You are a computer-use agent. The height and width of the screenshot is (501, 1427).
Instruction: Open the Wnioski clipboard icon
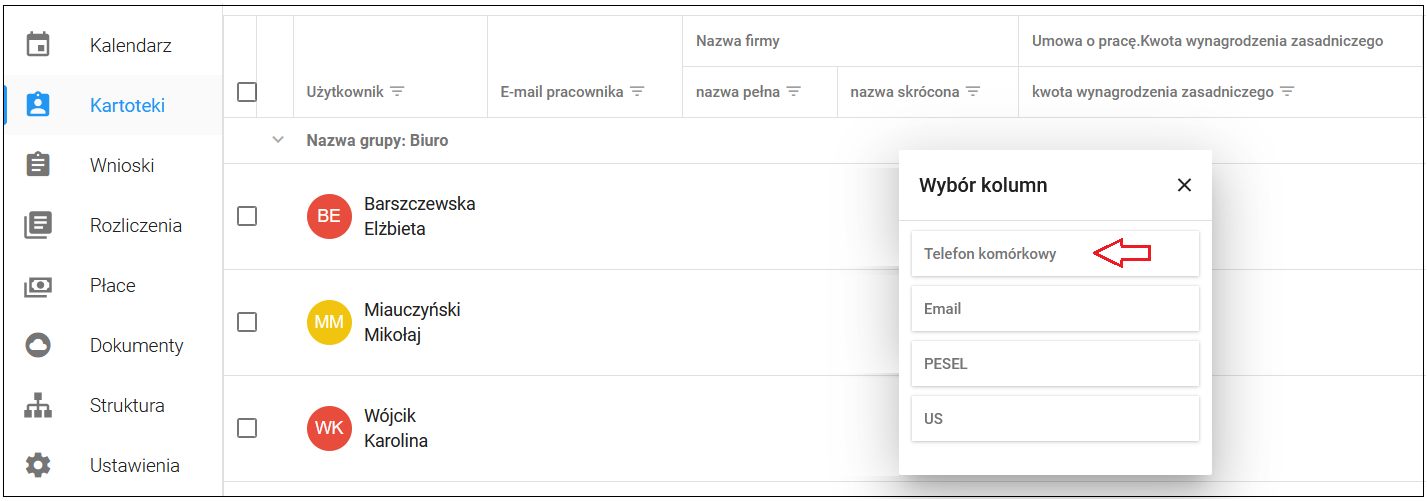38,165
